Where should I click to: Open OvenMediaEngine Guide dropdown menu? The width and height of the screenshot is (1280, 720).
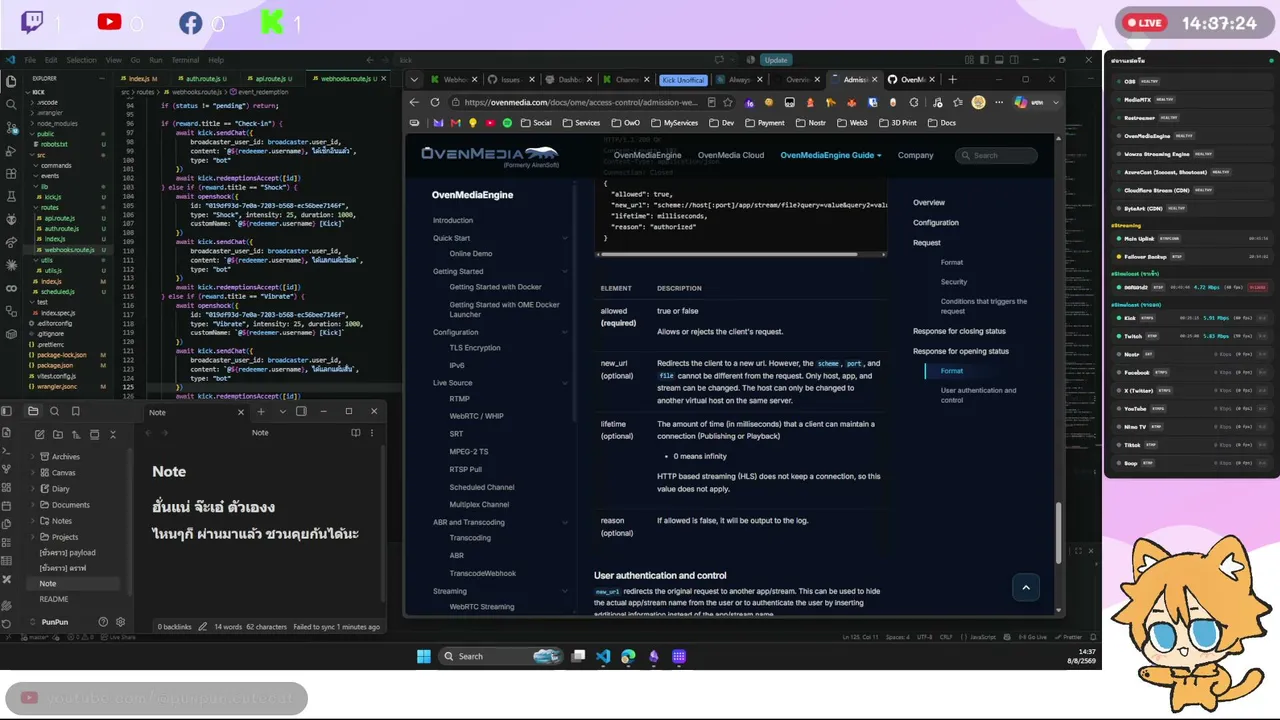click(831, 155)
